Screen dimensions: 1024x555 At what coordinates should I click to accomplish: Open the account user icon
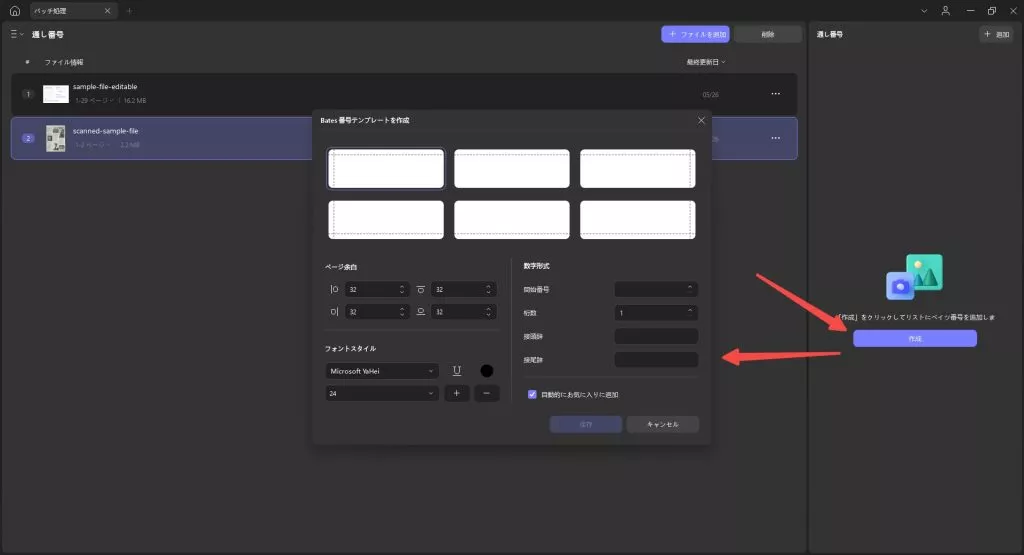[x=946, y=10]
